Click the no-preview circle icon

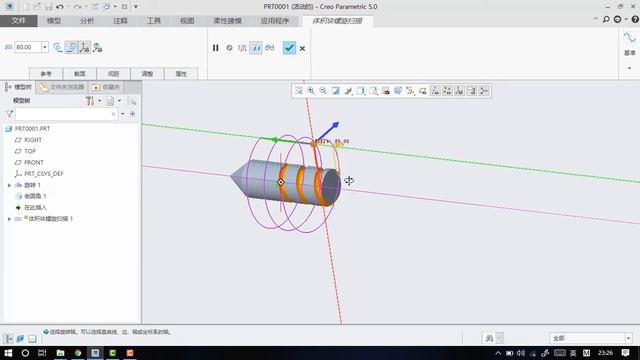click(229, 48)
